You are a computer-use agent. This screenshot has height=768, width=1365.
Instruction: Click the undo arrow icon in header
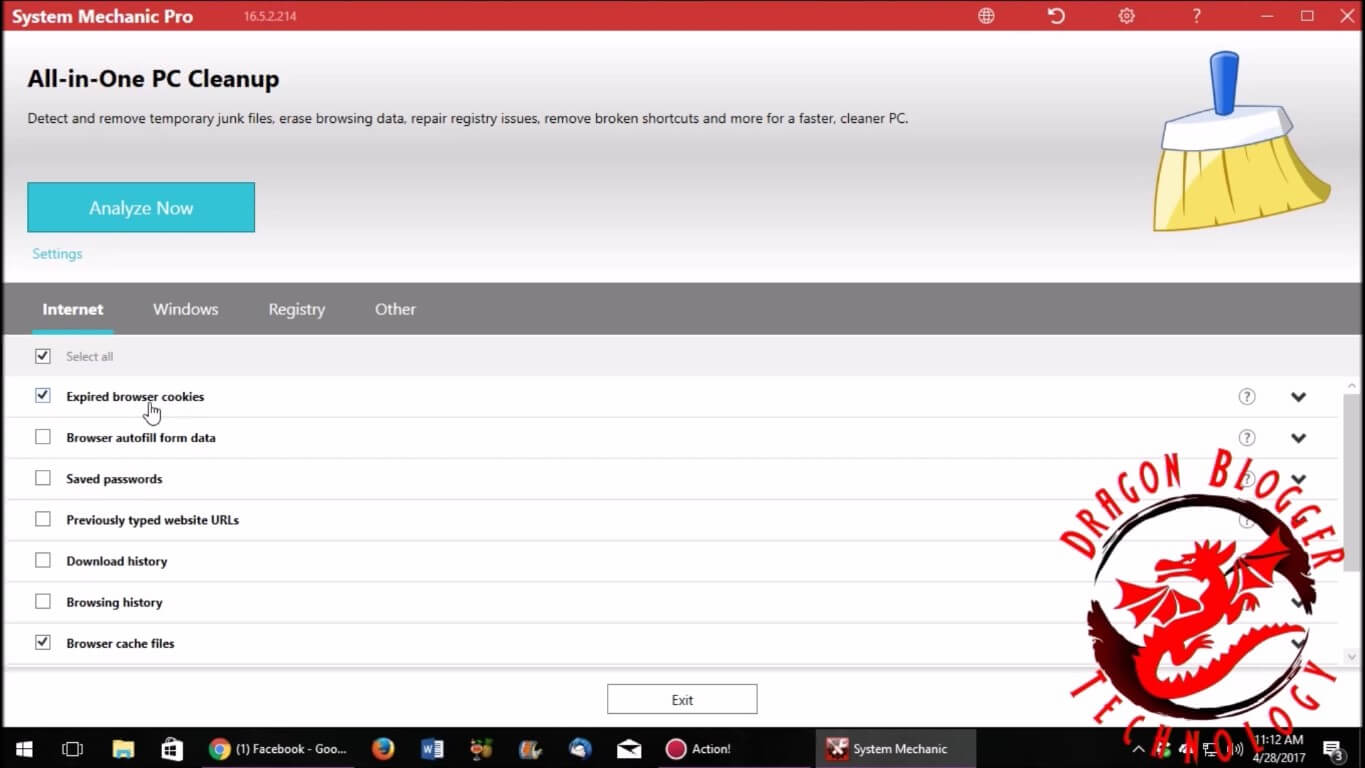(x=1056, y=16)
